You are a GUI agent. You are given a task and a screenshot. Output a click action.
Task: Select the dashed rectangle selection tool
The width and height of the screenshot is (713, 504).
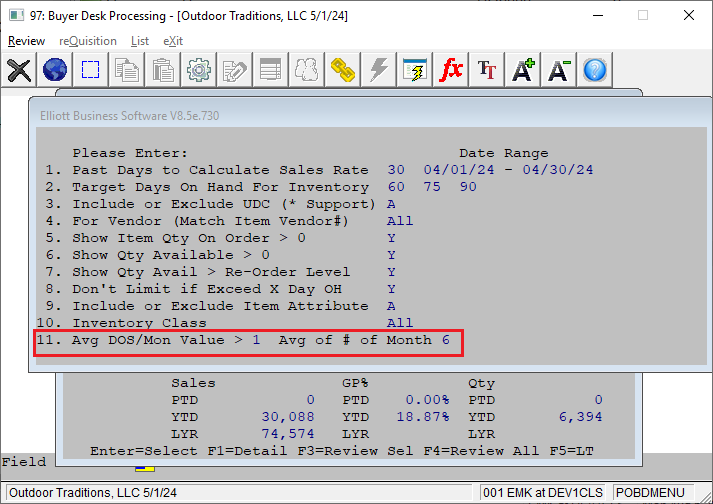point(90,70)
